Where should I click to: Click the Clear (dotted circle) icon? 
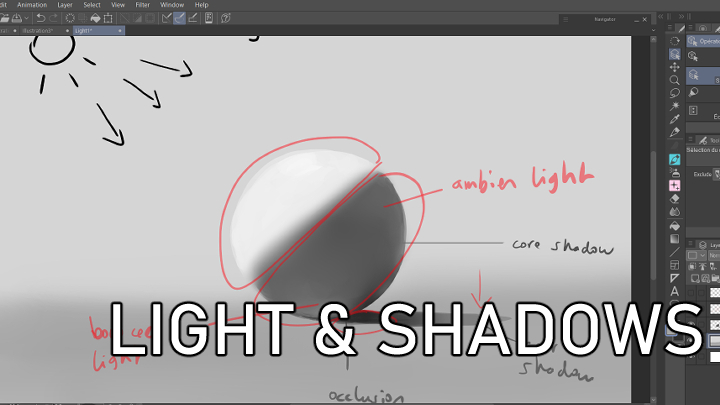pyautogui.click(x=70, y=18)
